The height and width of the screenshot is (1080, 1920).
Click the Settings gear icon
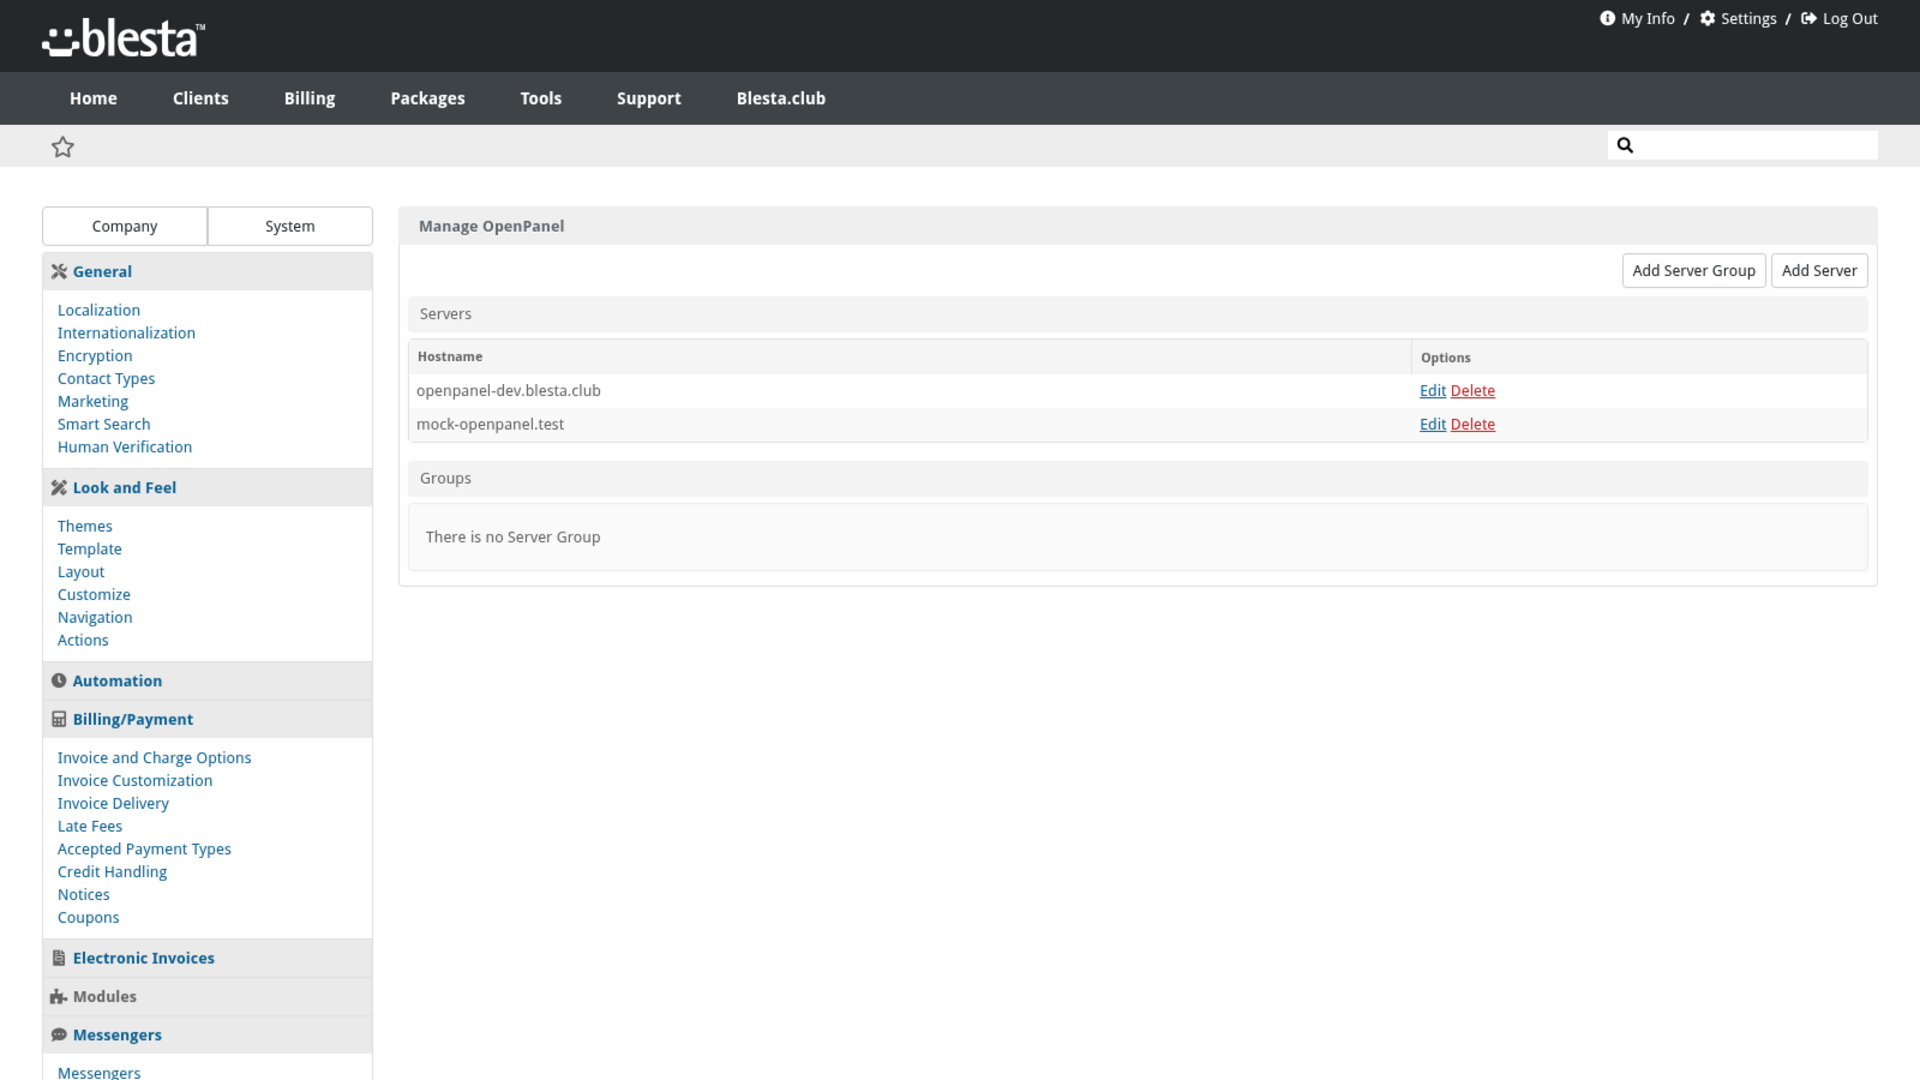1708,18
